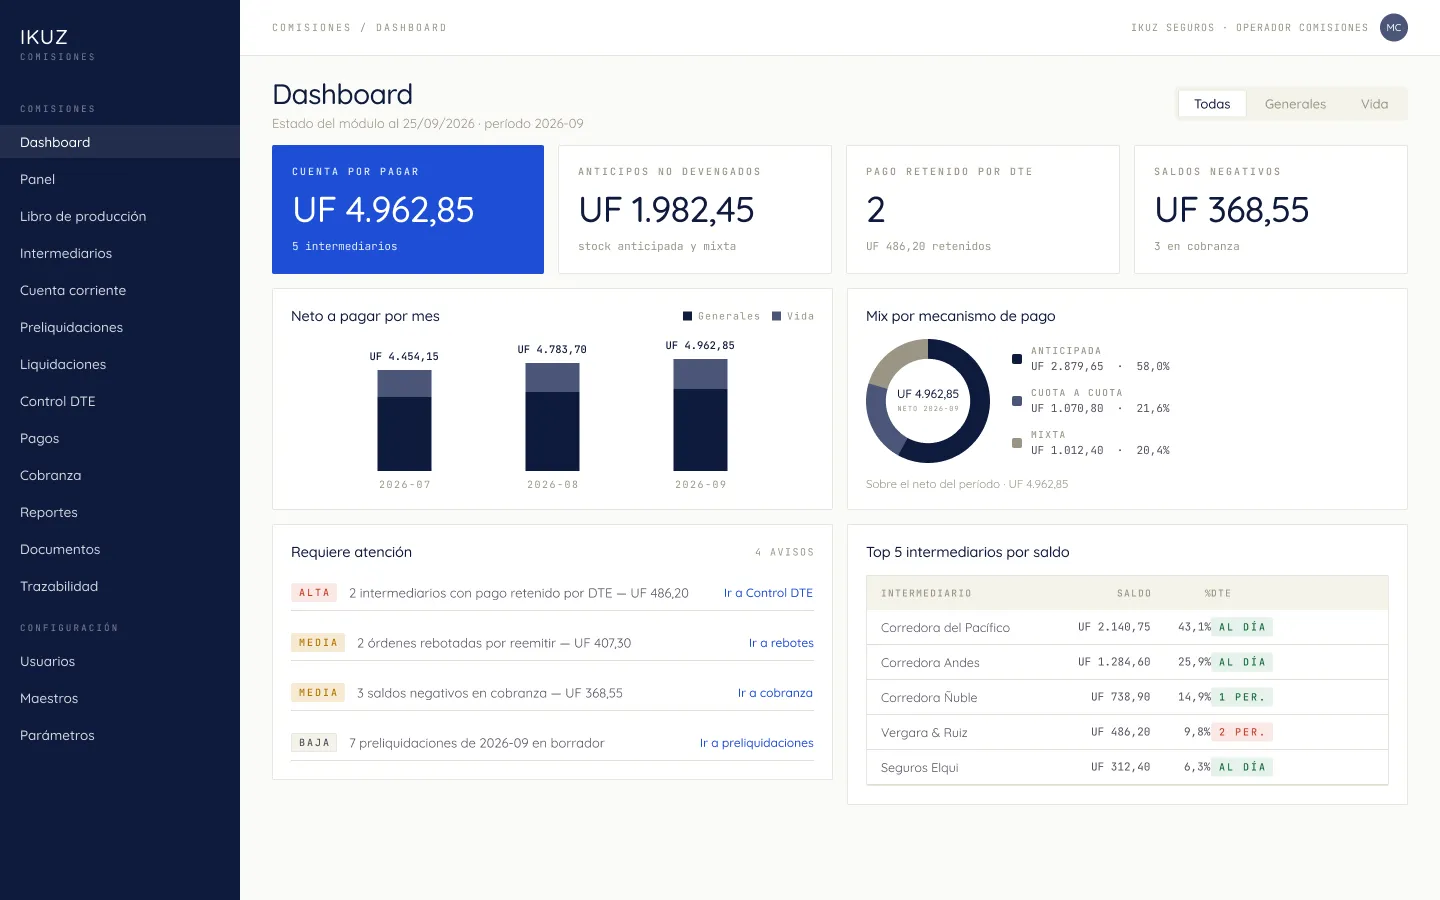Follow the Ir a rebotes link
The image size is (1440, 900).
coord(781,643)
